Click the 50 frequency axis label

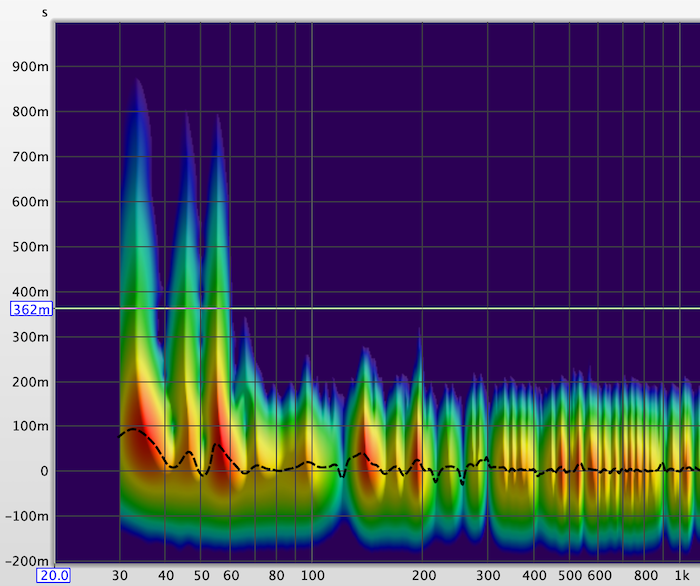click(x=202, y=575)
